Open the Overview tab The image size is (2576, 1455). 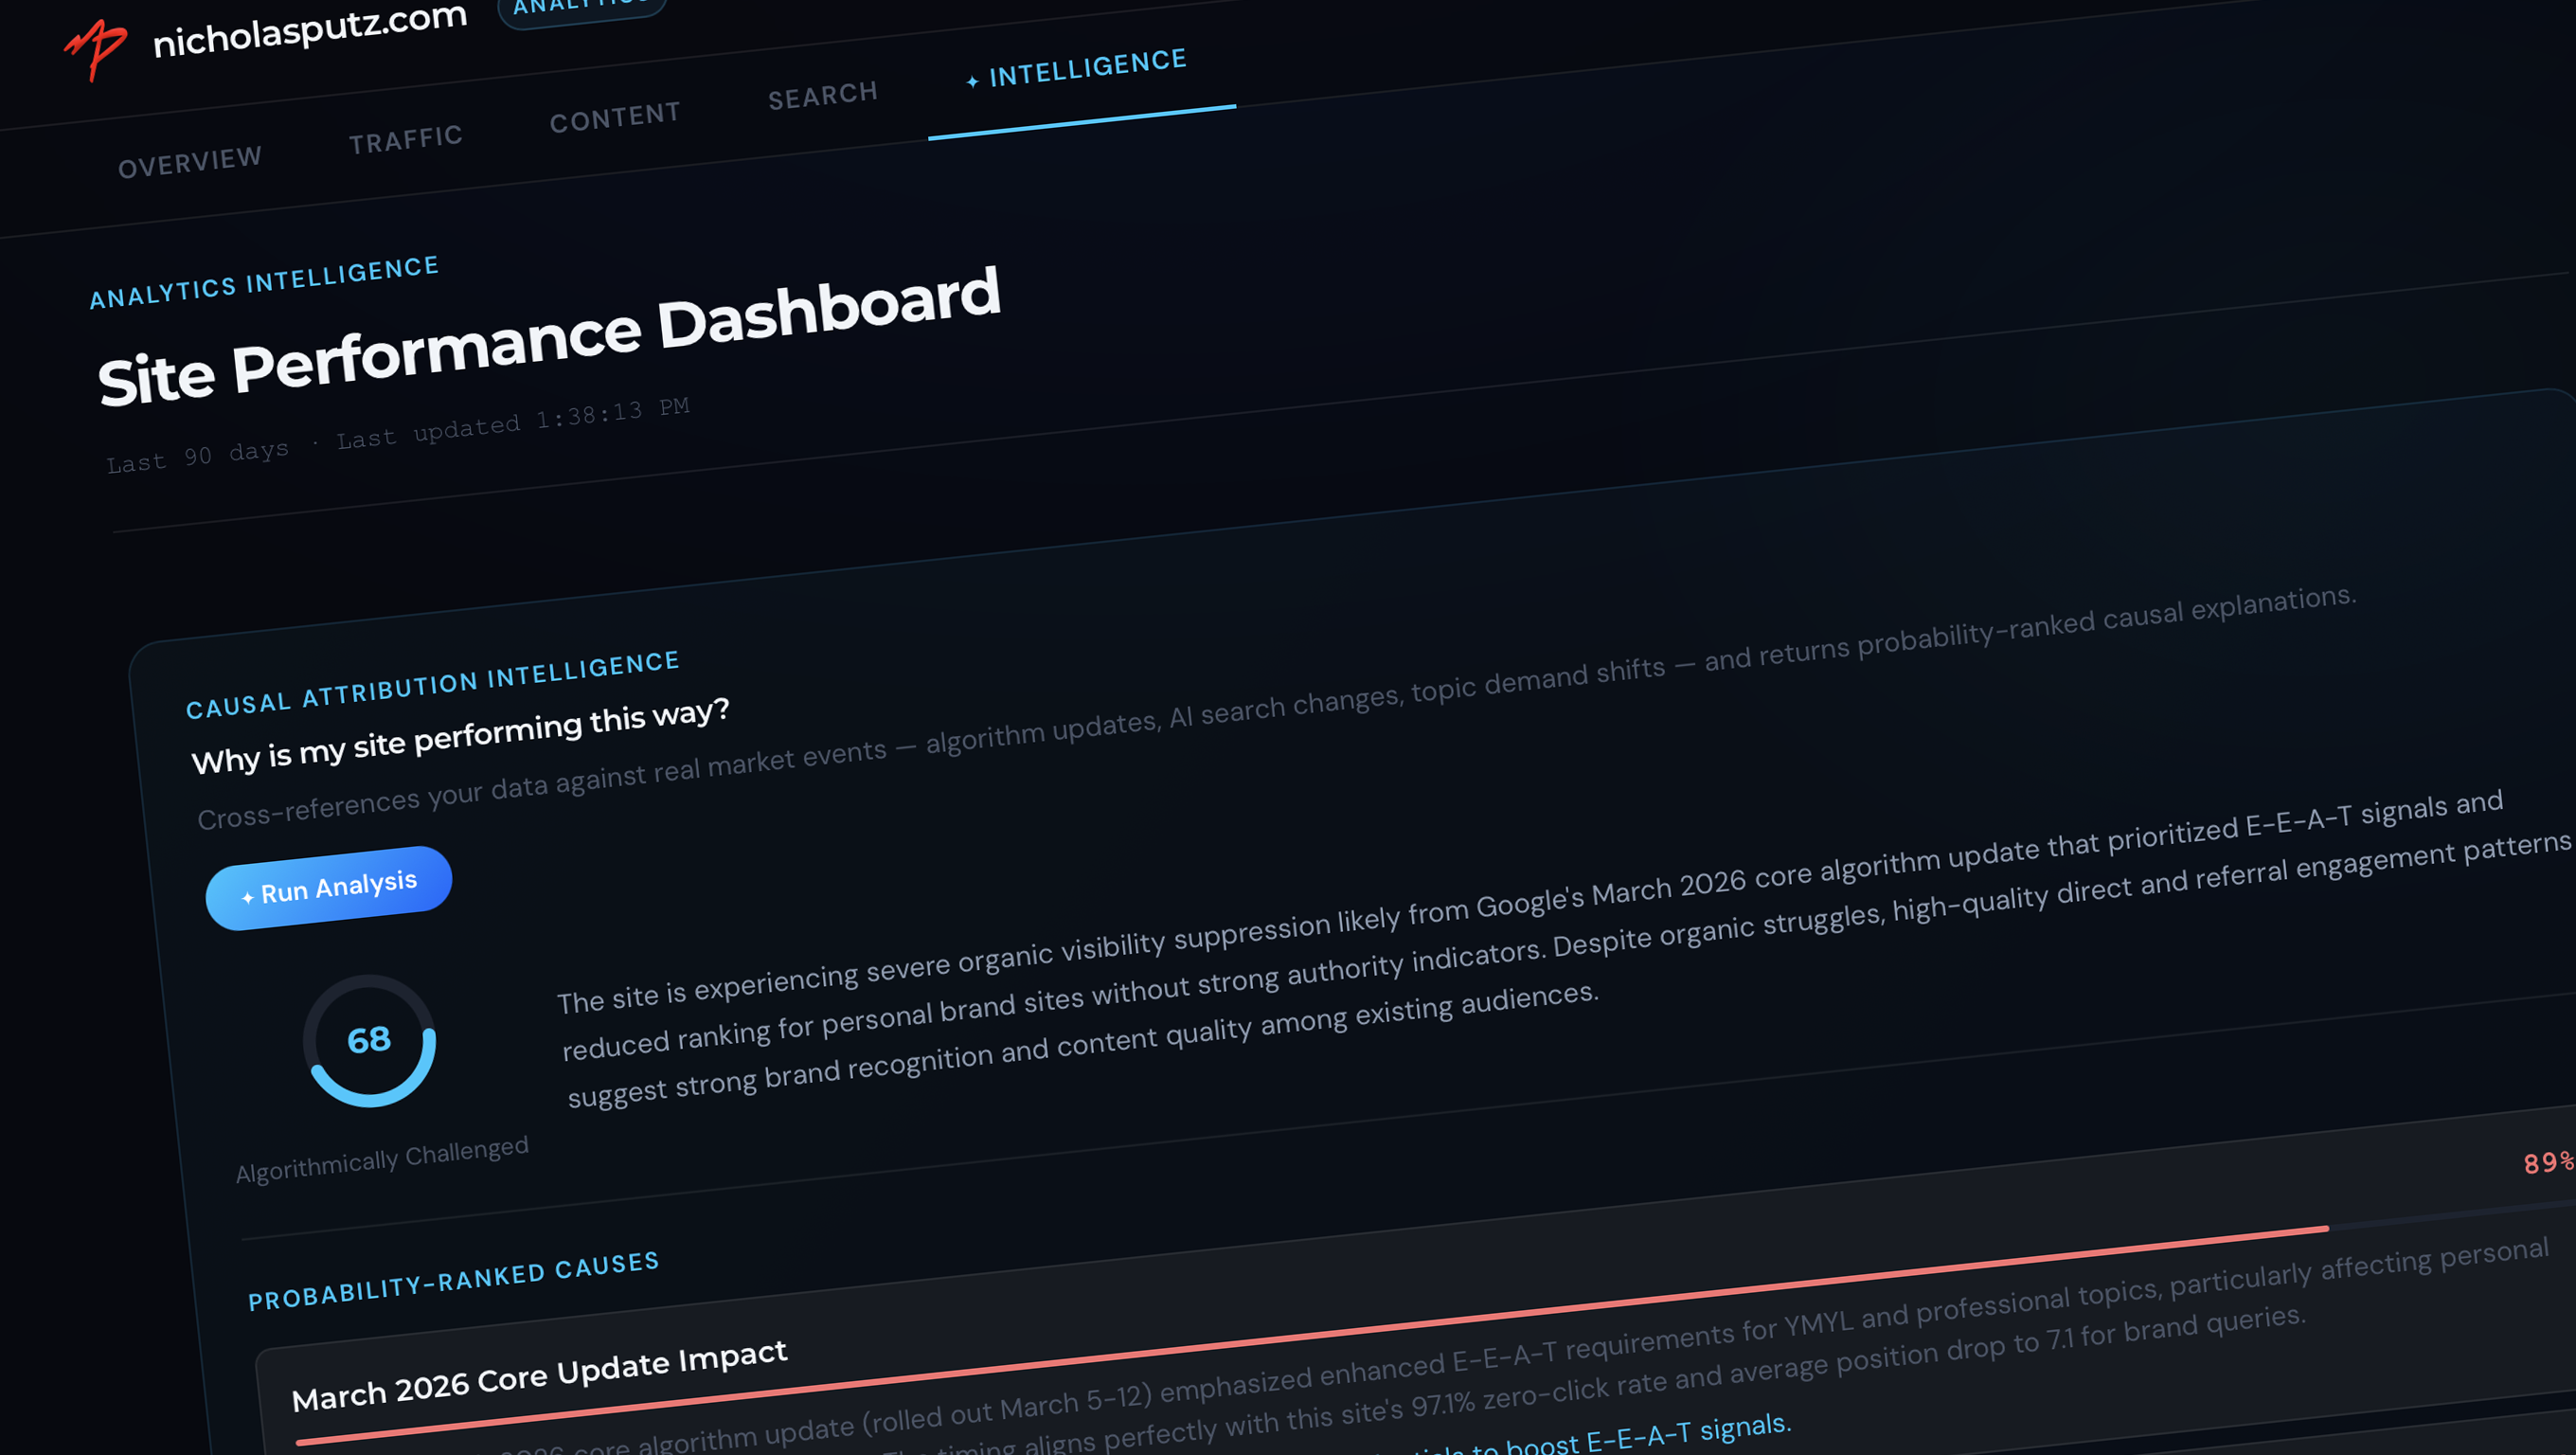pyautogui.click(x=190, y=162)
